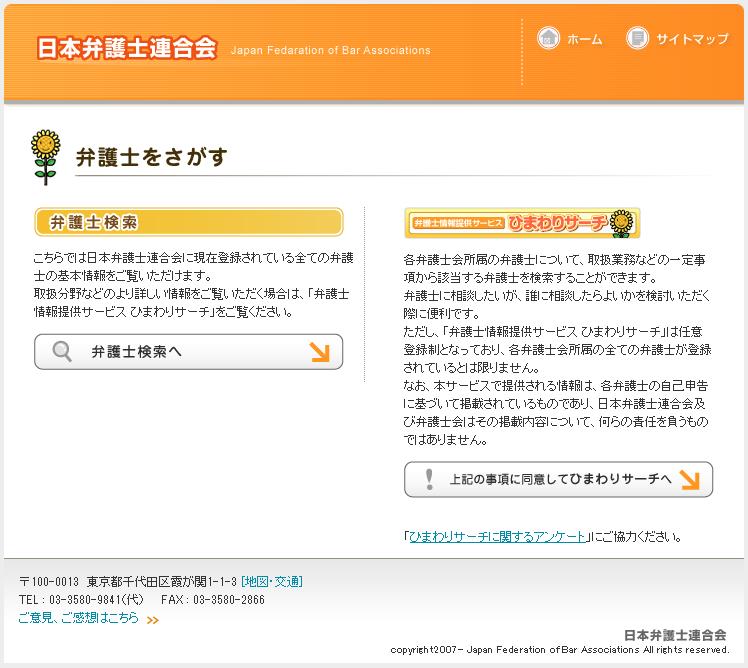Click the 弁護士をさがす page heading
The image size is (748, 668).
tap(152, 157)
